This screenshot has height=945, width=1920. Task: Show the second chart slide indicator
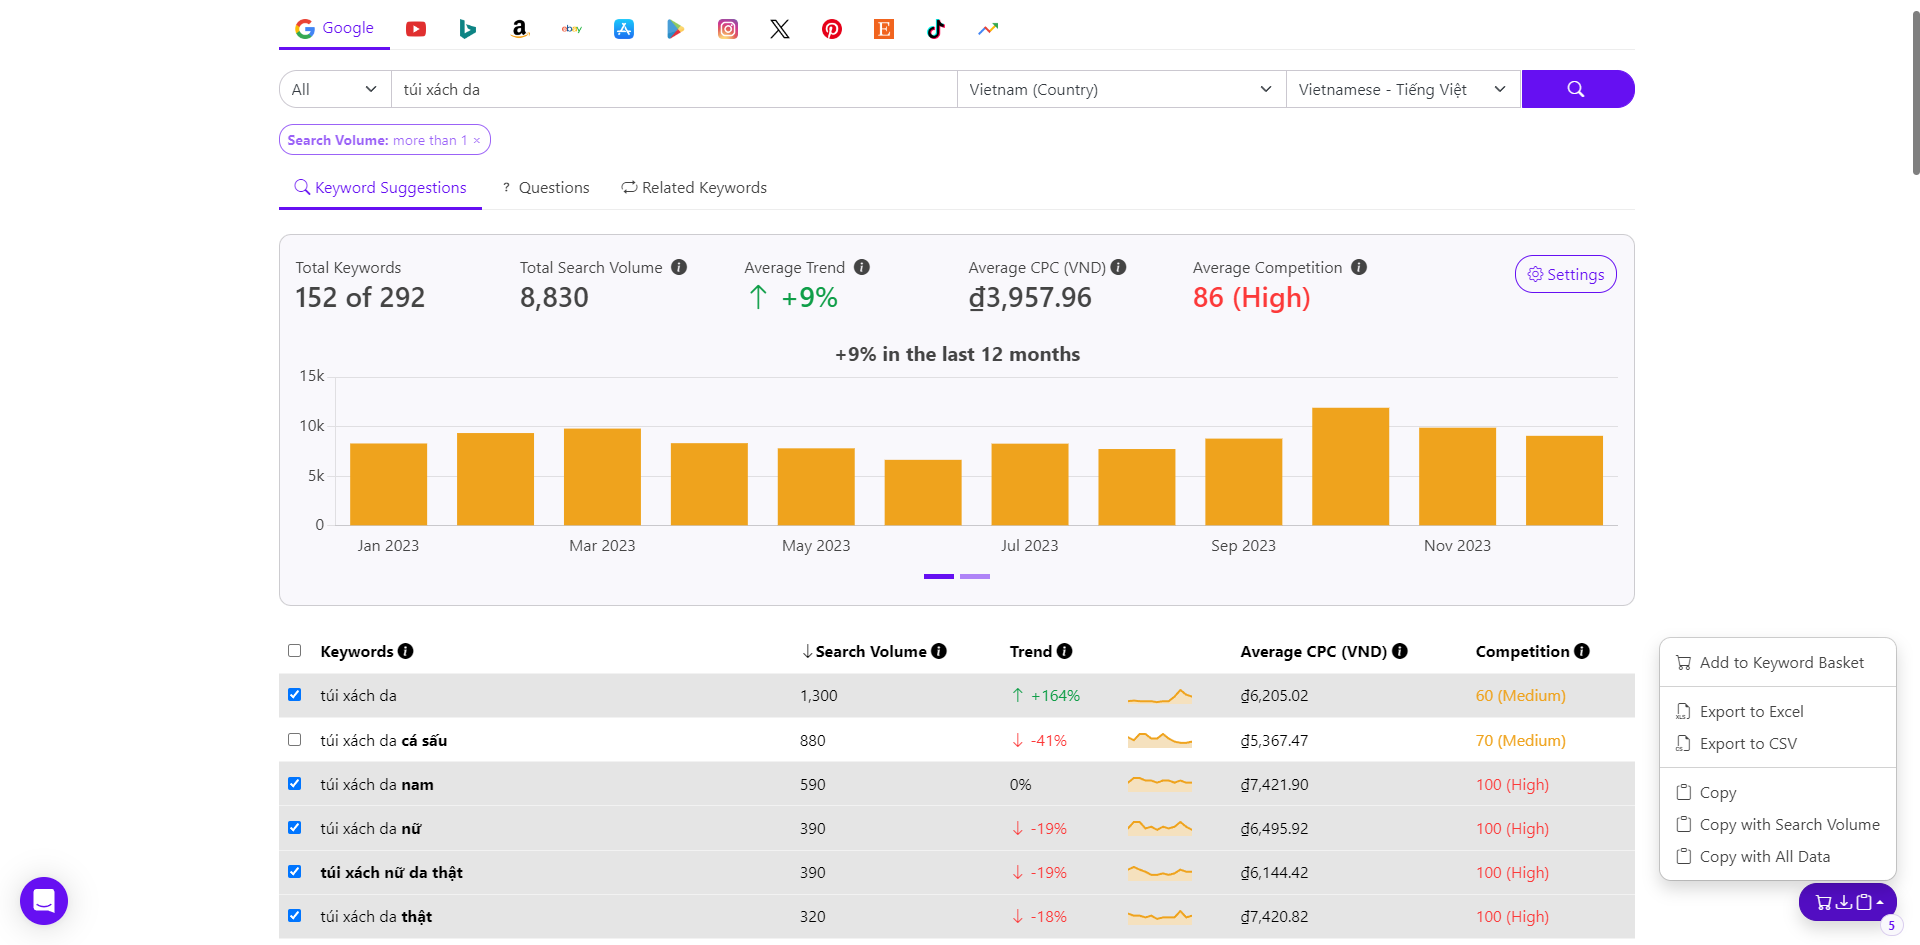[x=975, y=576]
